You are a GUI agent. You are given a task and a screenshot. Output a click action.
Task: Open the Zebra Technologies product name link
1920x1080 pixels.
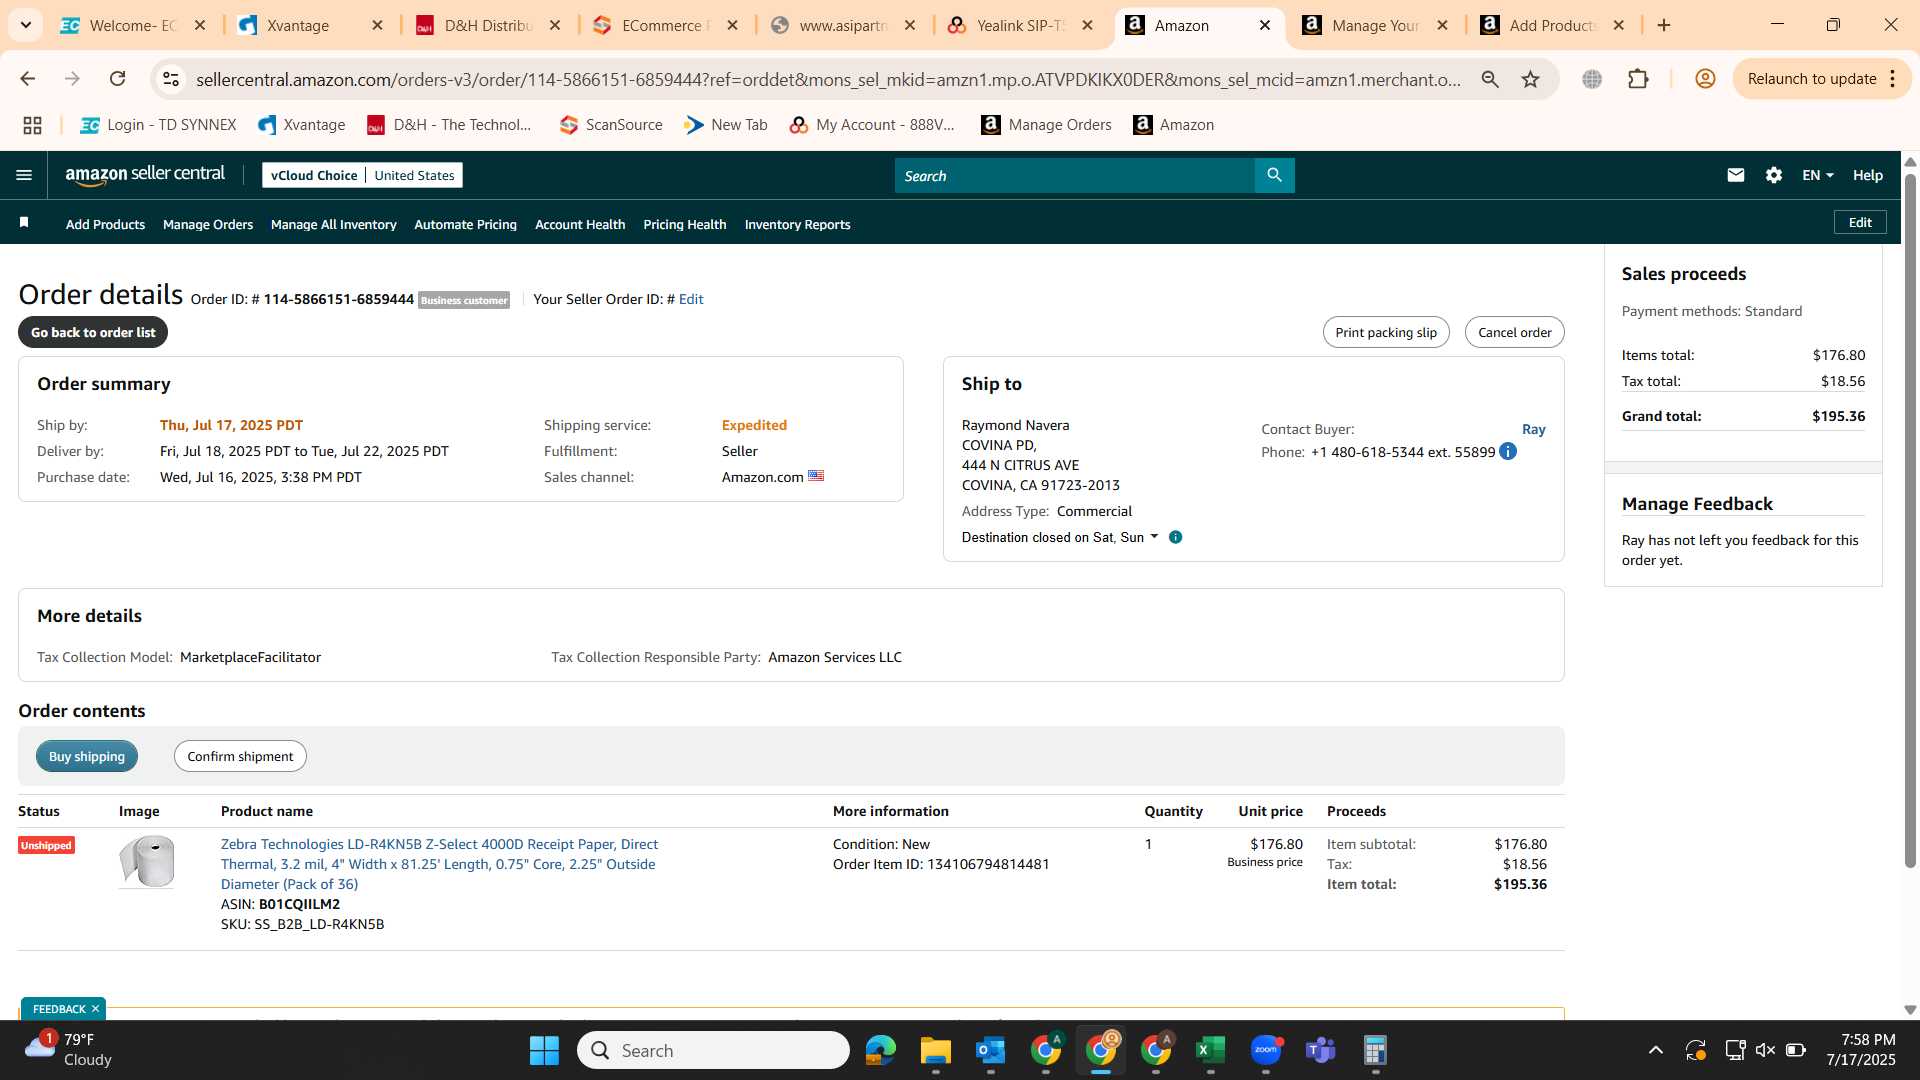[x=439, y=864]
